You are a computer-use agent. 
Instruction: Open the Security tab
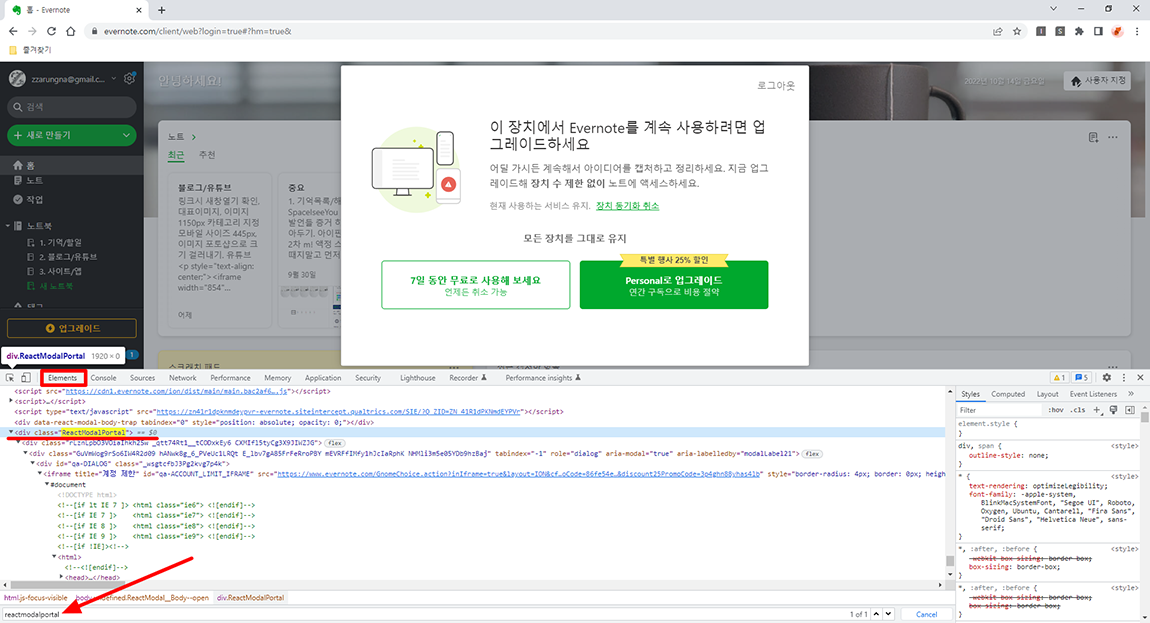click(x=367, y=378)
